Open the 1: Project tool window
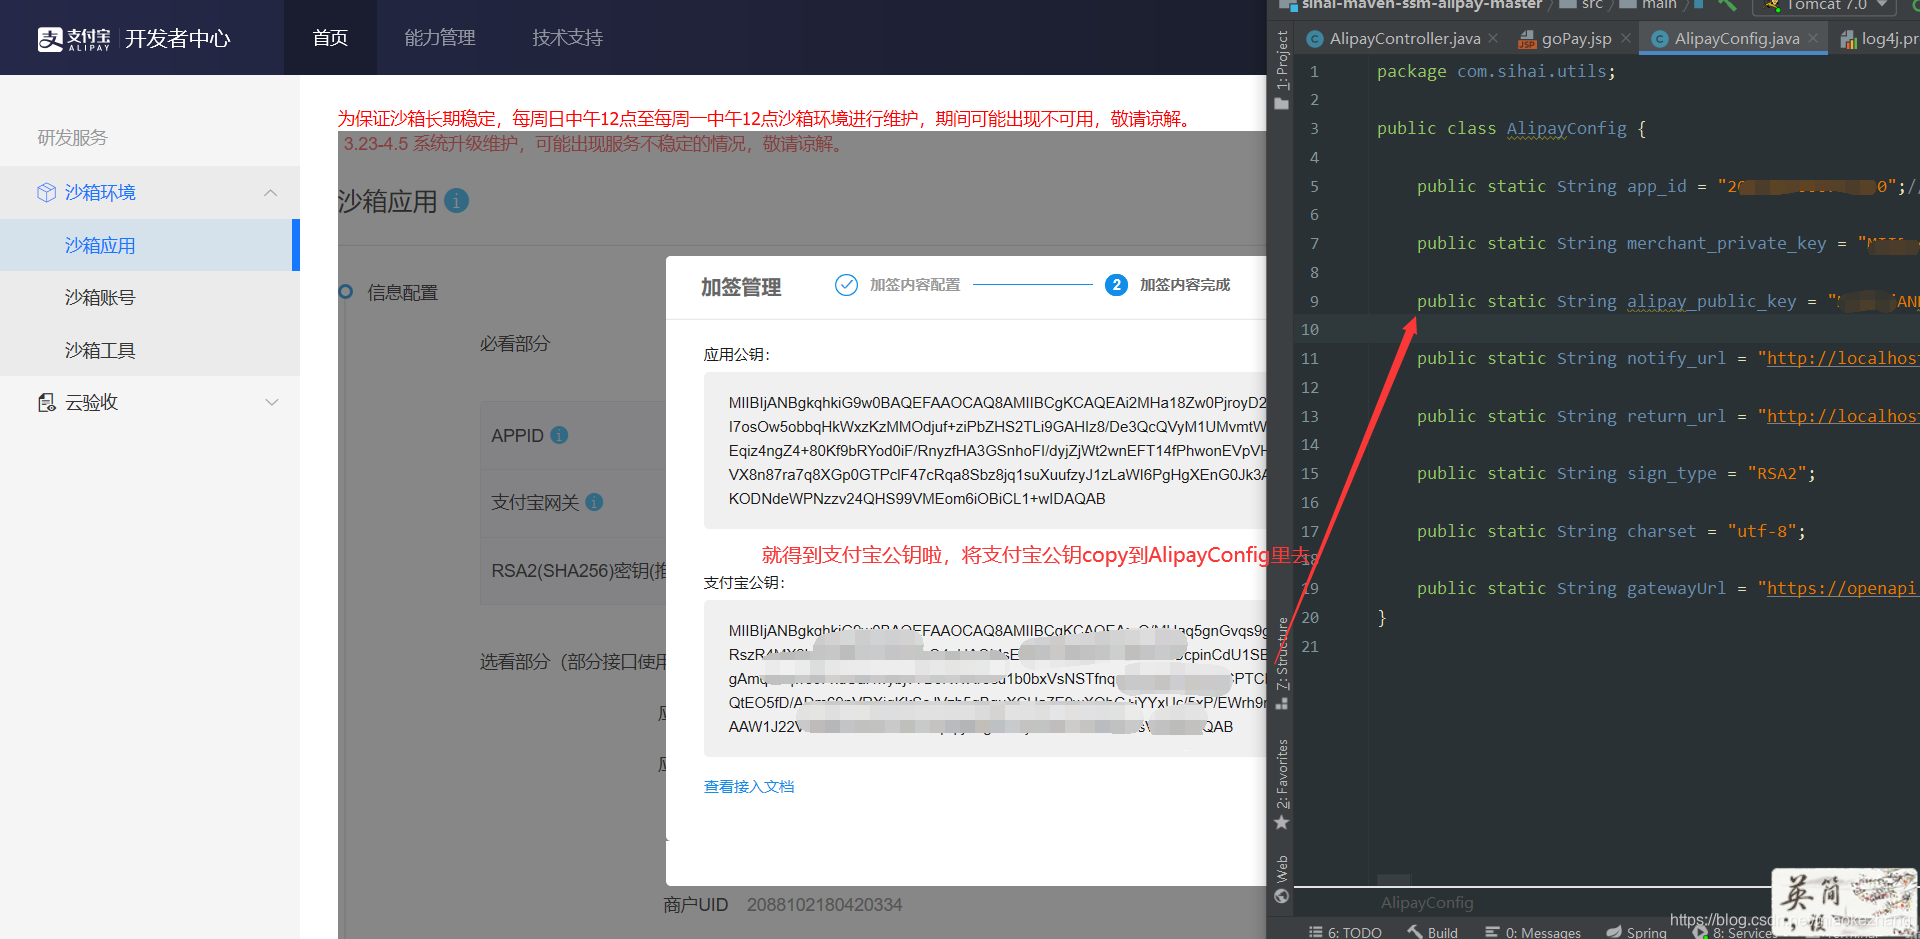Image resolution: width=1920 pixels, height=939 pixels. pyautogui.click(x=1282, y=70)
